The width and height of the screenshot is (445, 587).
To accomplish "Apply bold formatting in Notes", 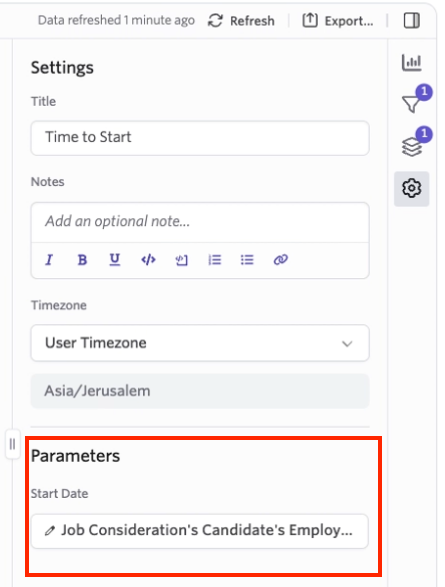I will coord(82,259).
